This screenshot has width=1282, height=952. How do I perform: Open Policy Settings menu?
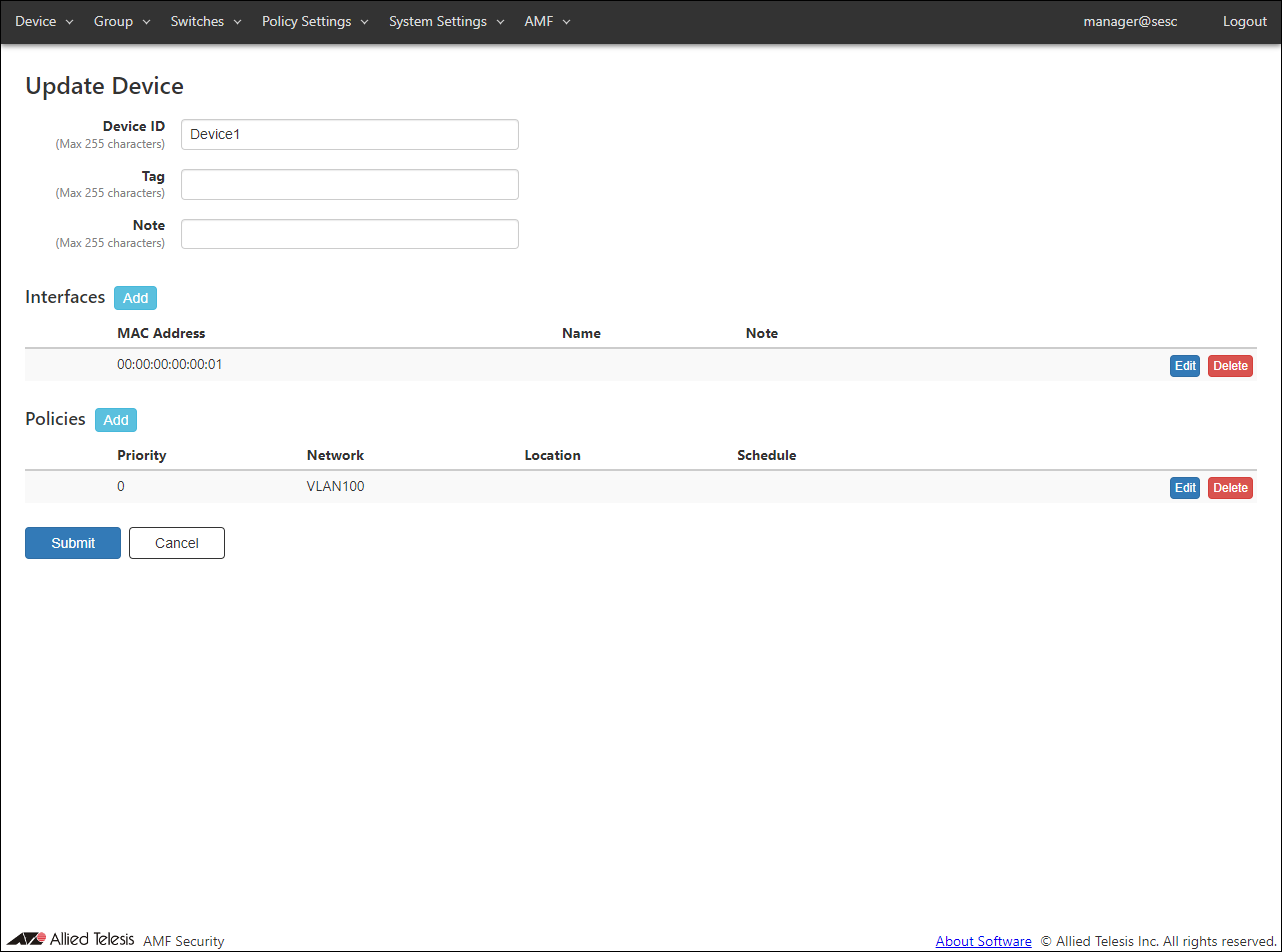pos(315,21)
